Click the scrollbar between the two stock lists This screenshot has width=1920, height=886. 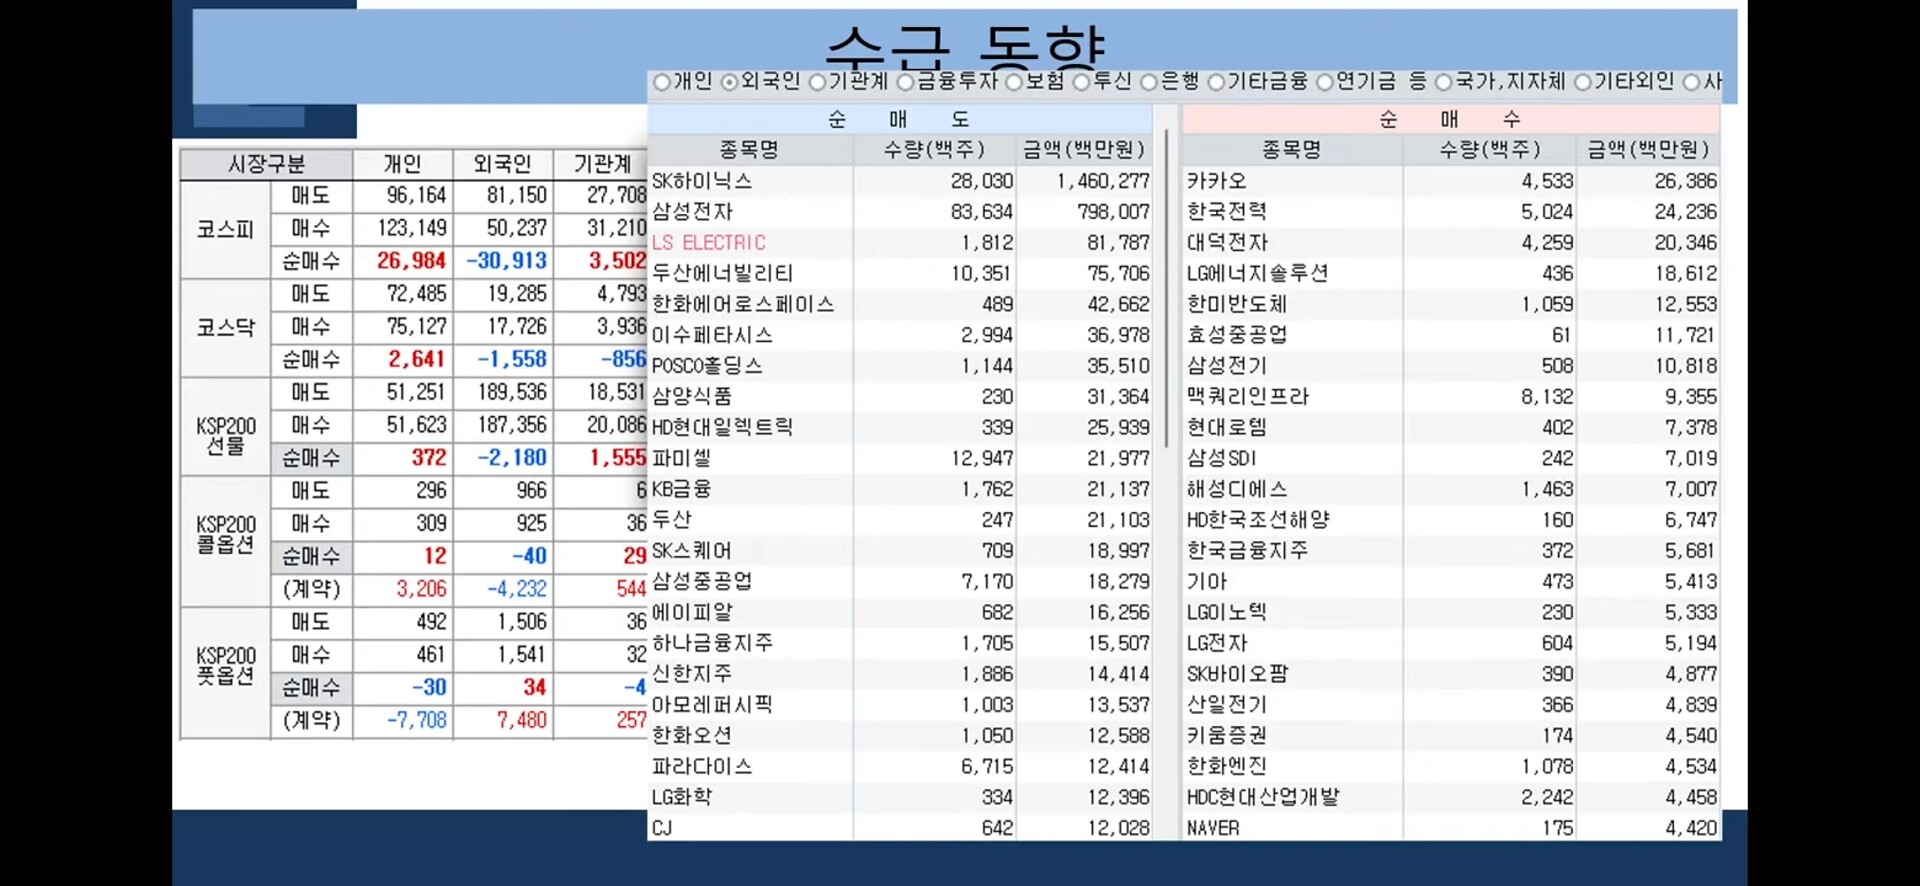(x=1166, y=290)
